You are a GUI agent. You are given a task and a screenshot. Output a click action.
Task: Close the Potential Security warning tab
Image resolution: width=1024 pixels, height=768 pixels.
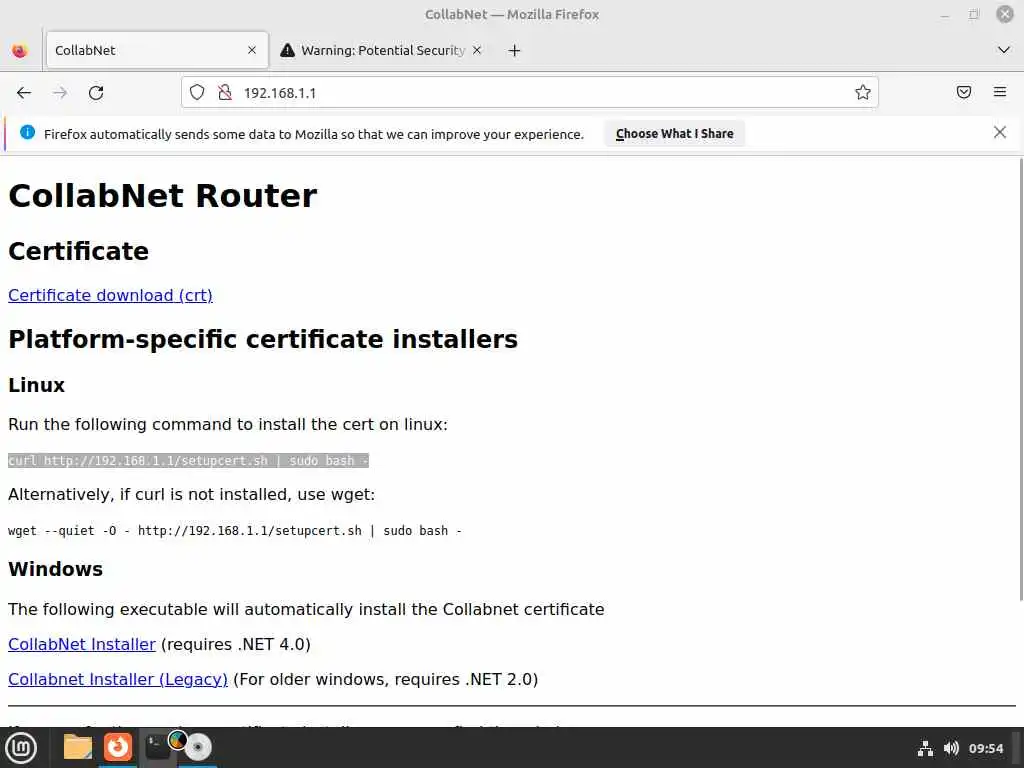[477, 50]
